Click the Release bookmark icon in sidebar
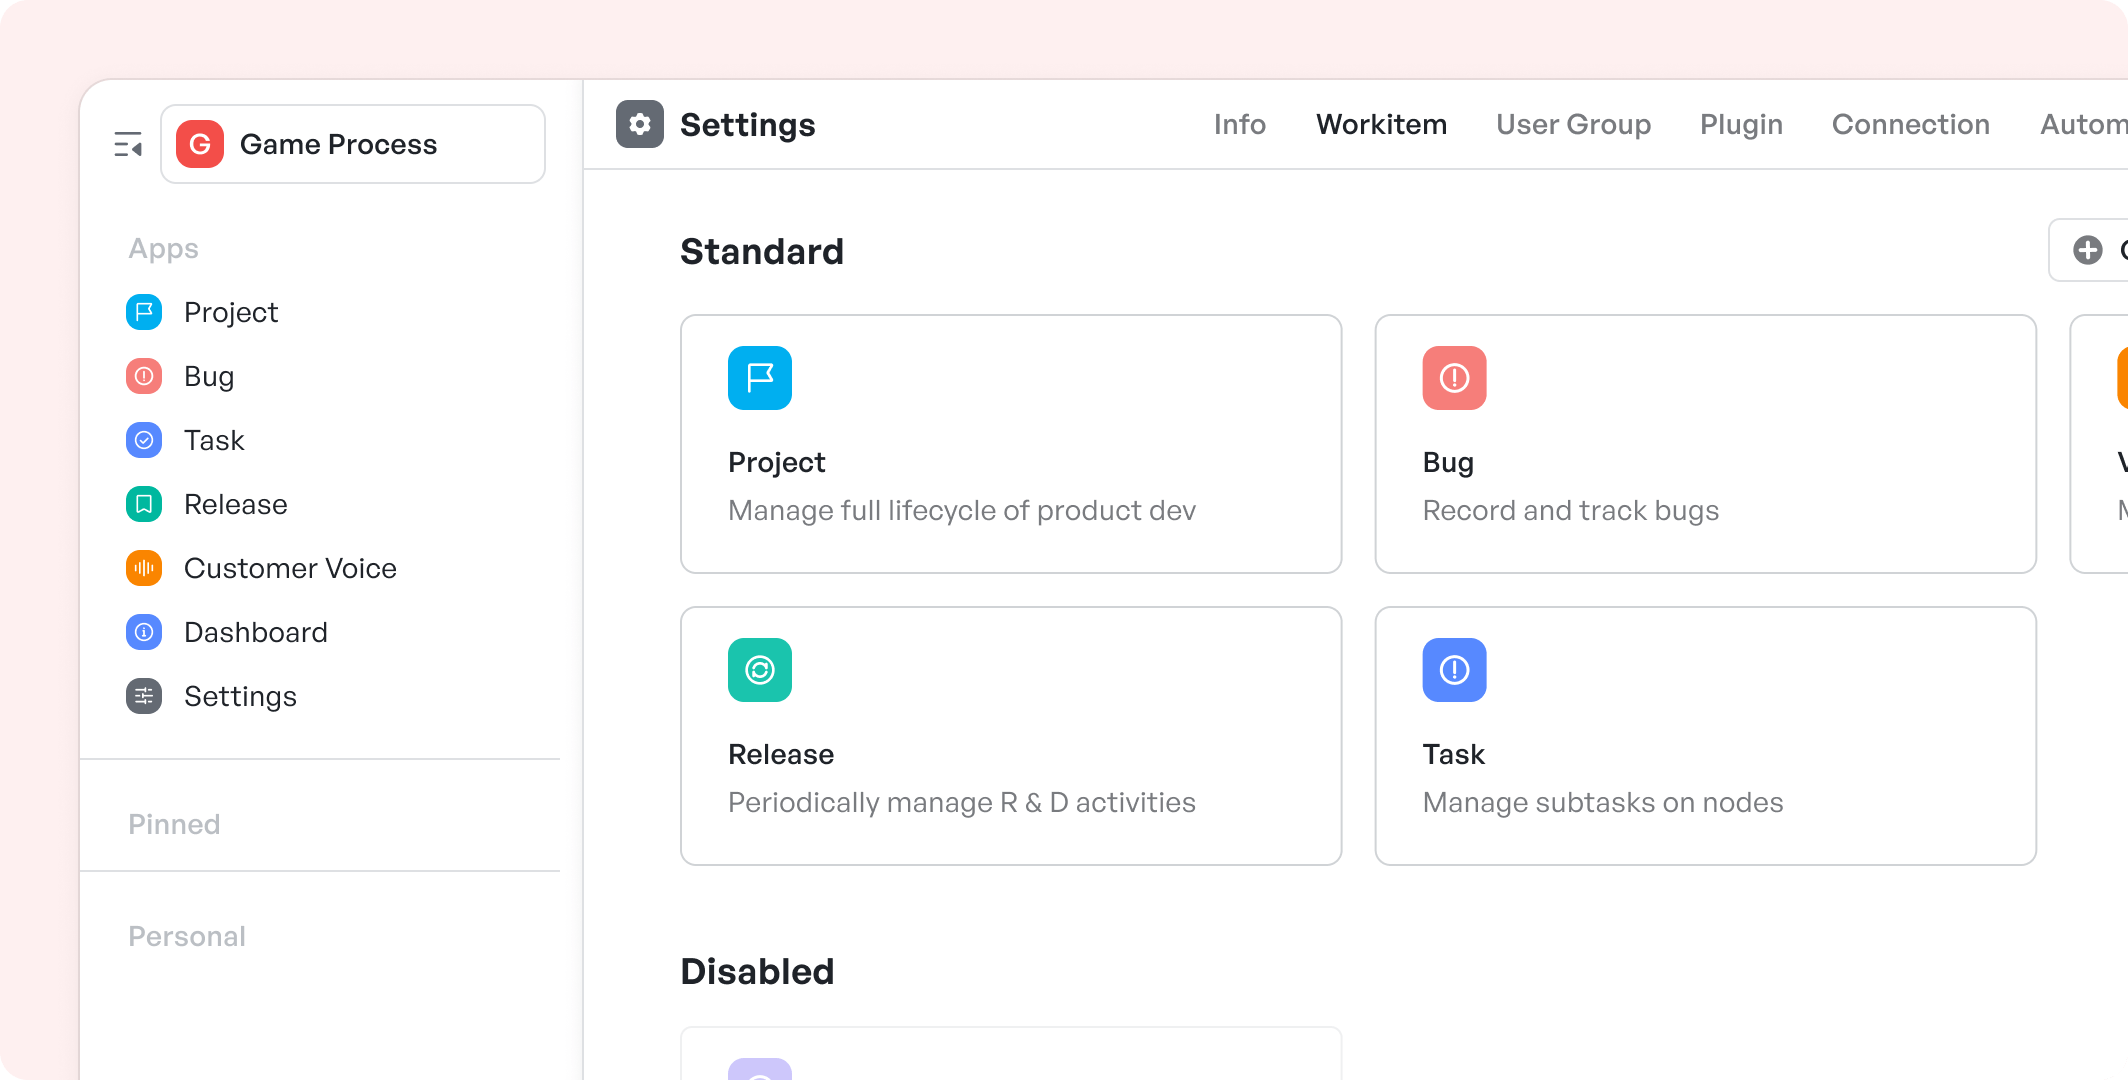Image resolution: width=2128 pixels, height=1080 pixels. click(x=144, y=504)
